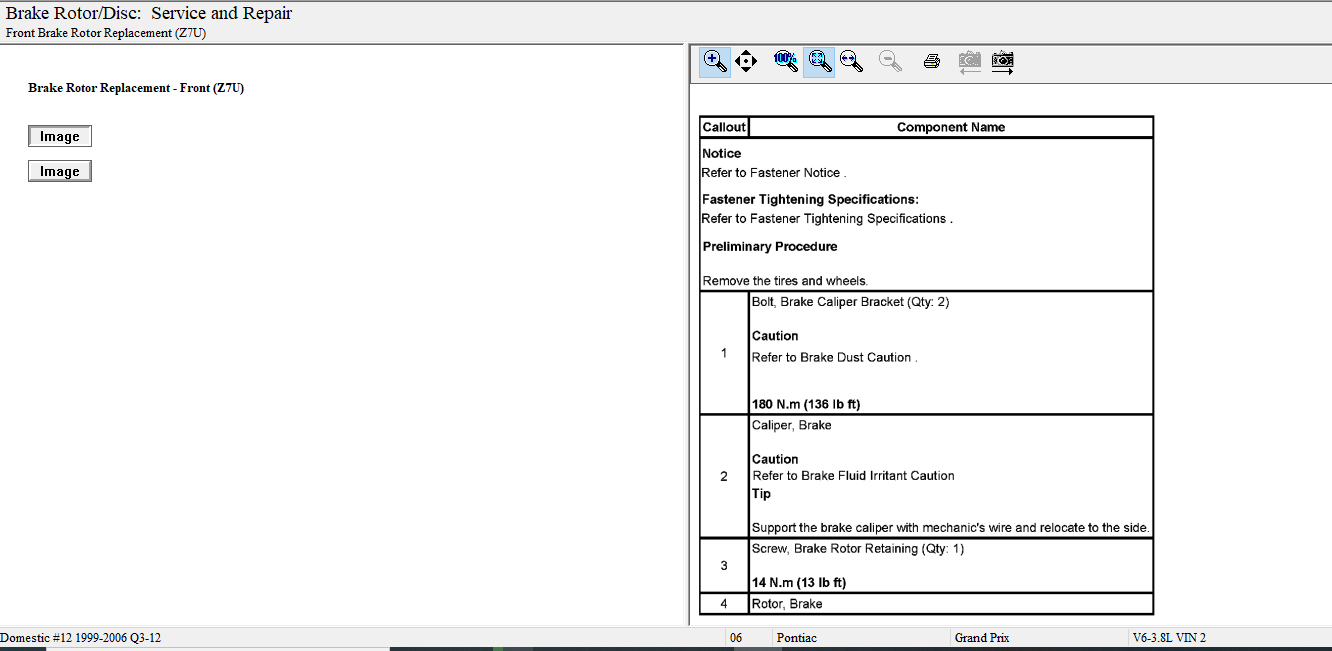The image size is (1332, 651).
Task: Click the '06' year status entry
Action: click(x=736, y=638)
